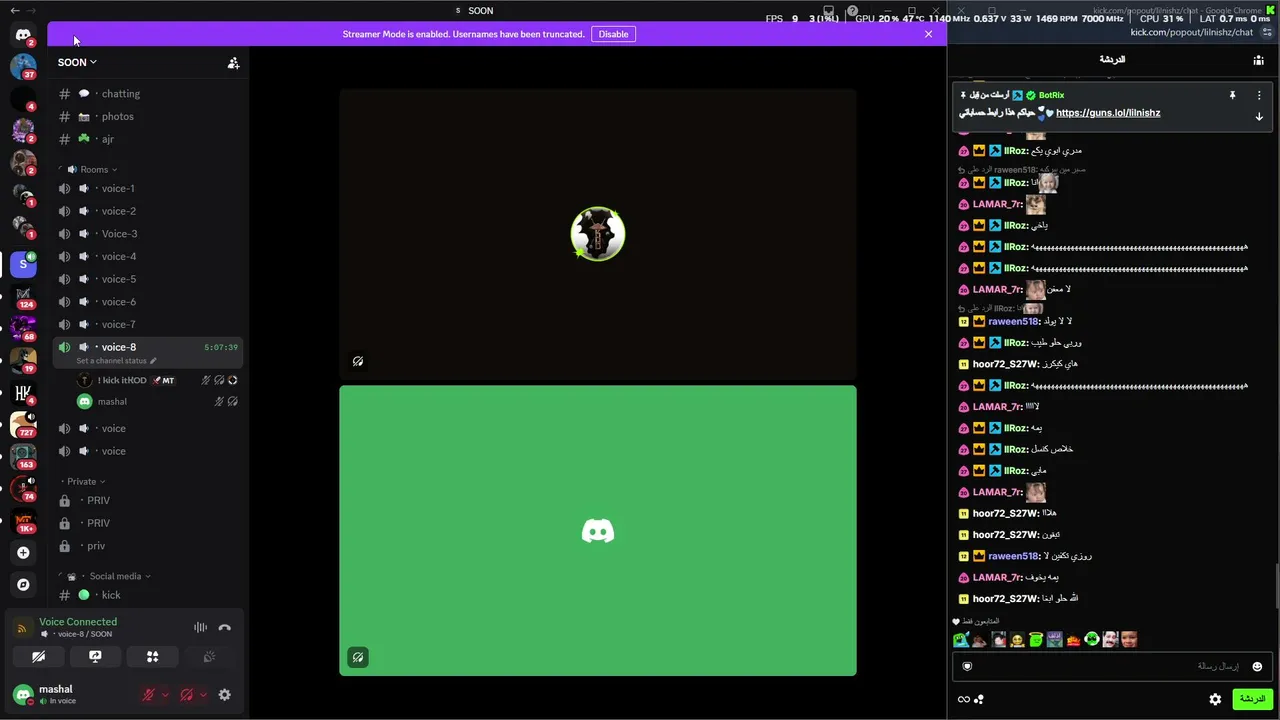Open noise suppression waveform icon

pos(200,628)
